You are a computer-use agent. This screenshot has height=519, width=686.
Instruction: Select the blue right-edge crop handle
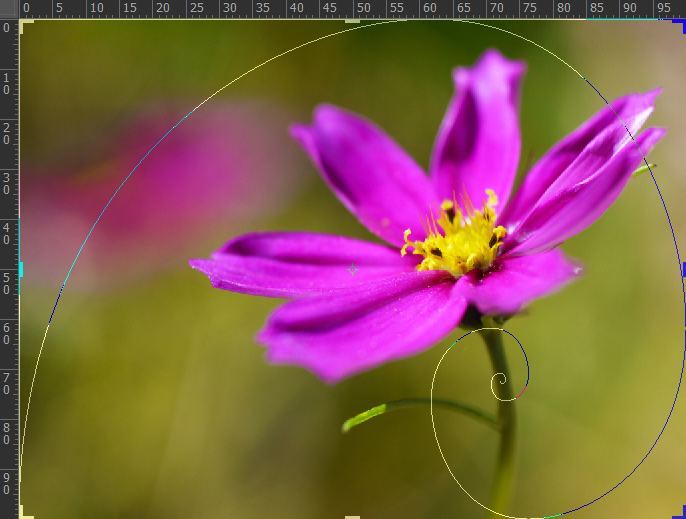pyautogui.click(x=683, y=269)
